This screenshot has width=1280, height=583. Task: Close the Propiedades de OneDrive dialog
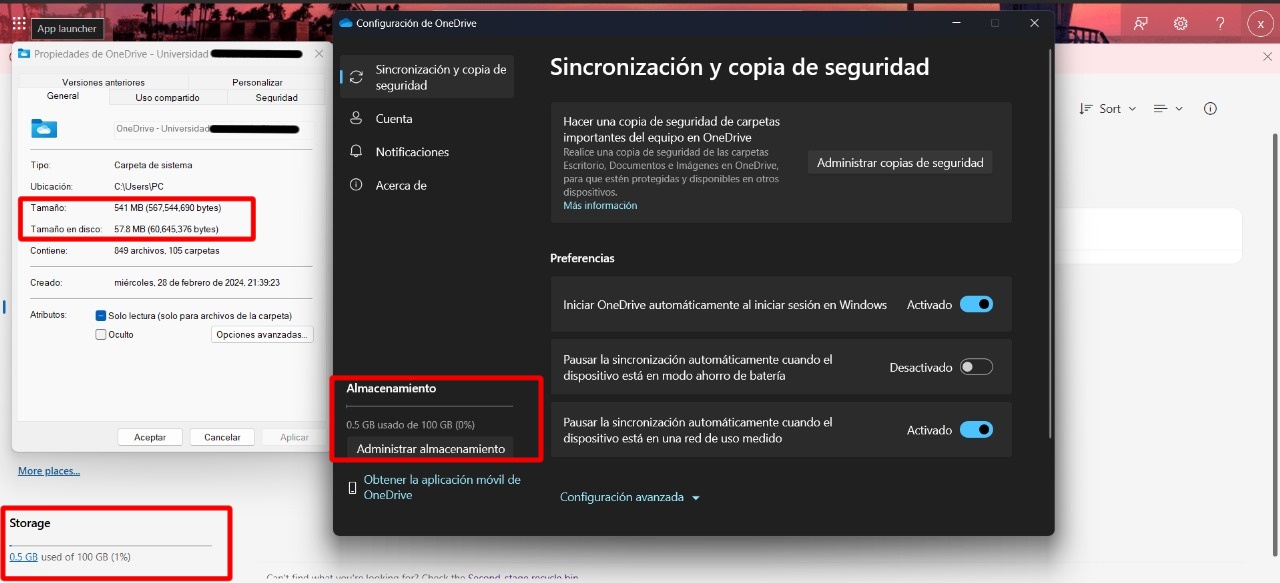click(319, 53)
